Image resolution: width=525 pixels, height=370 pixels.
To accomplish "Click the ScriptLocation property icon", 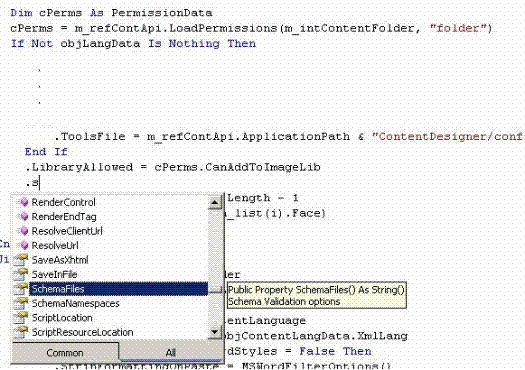I will pyautogui.click(x=21, y=317).
